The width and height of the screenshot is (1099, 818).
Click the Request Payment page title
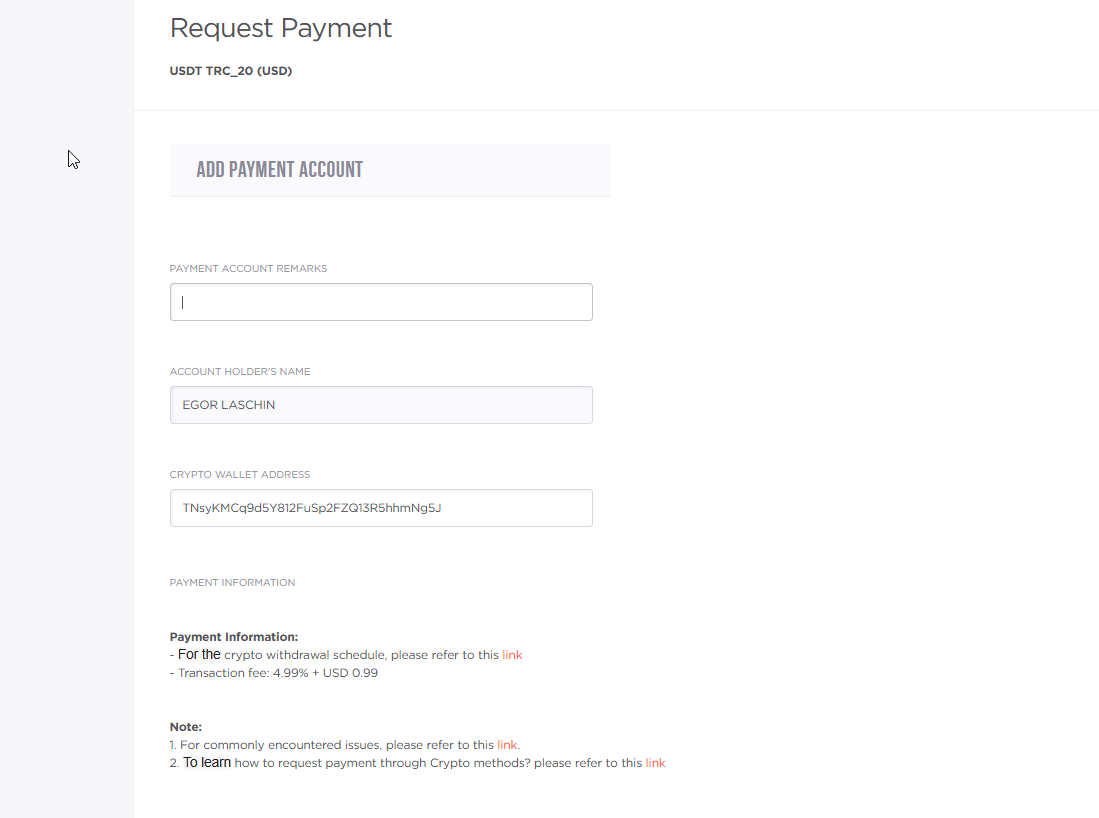281,28
